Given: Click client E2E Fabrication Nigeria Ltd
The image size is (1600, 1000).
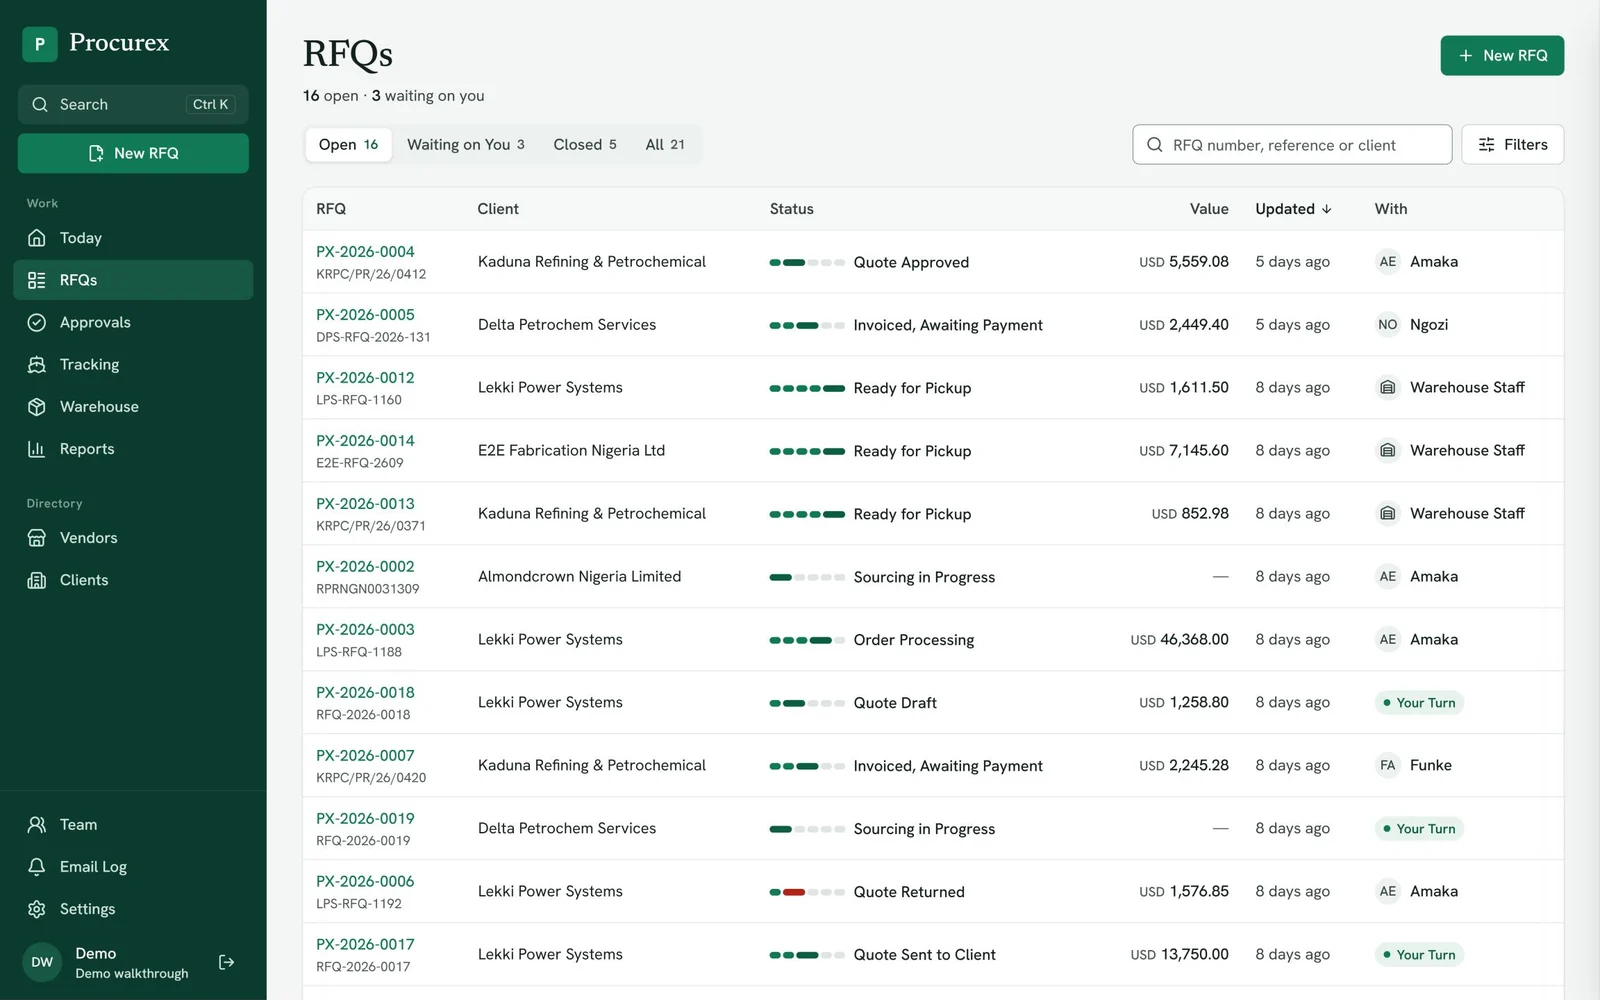Looking at the screenshot, I should [571, 451].
